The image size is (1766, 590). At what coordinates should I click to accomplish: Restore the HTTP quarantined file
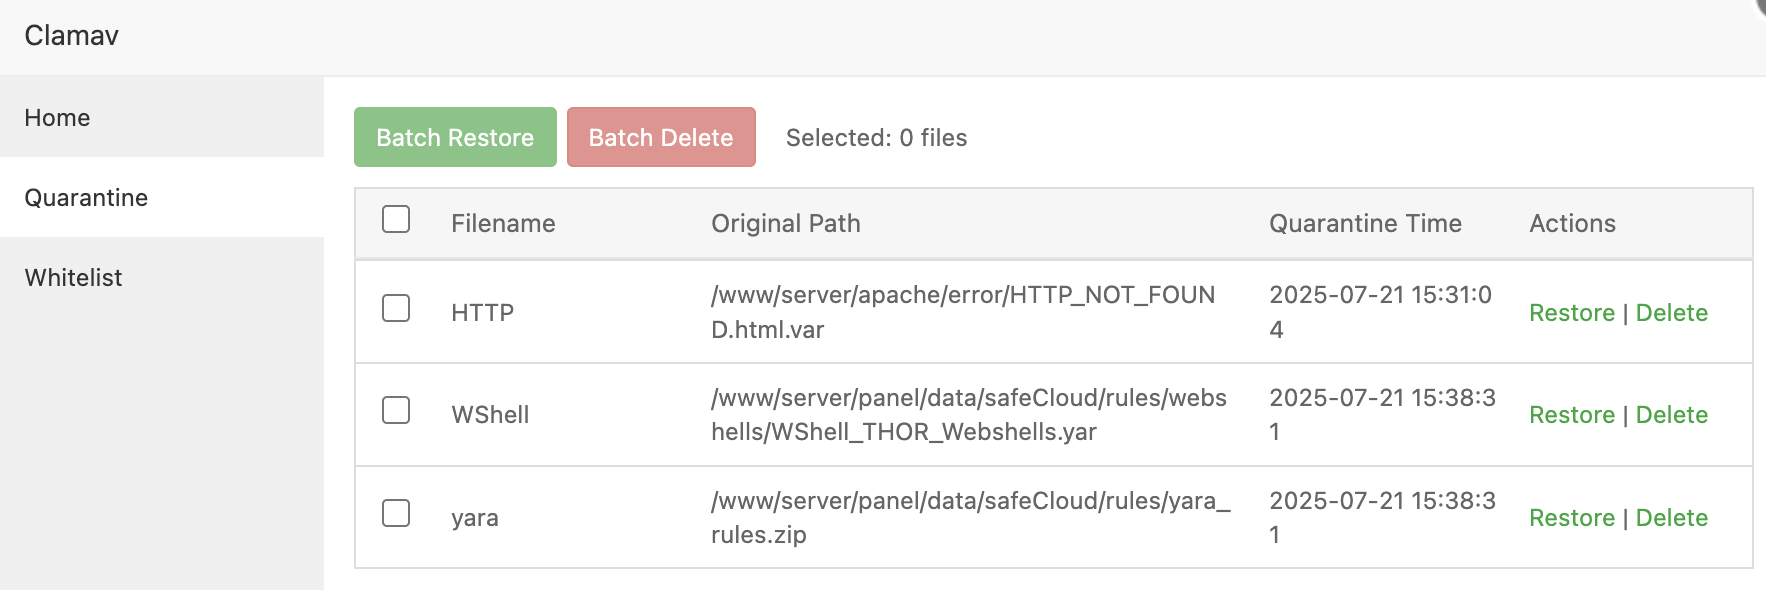1572,313
